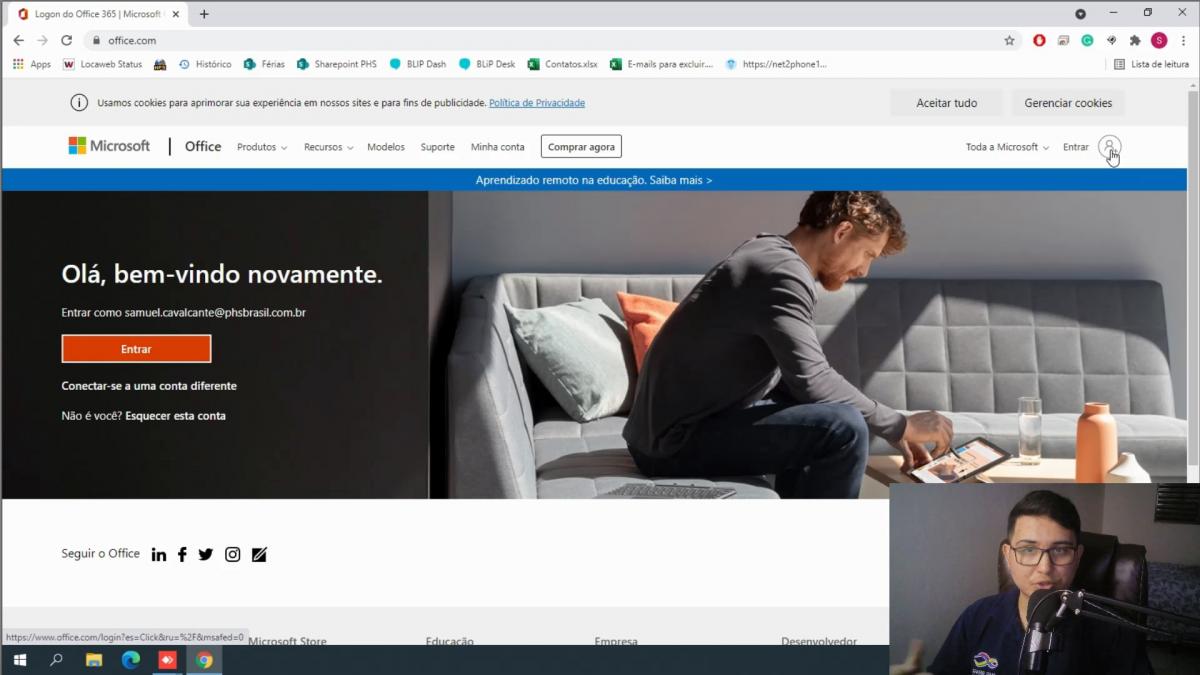1200x675 pixels.
Task: Open the Windows Start menu
Action: click(19, 660)
